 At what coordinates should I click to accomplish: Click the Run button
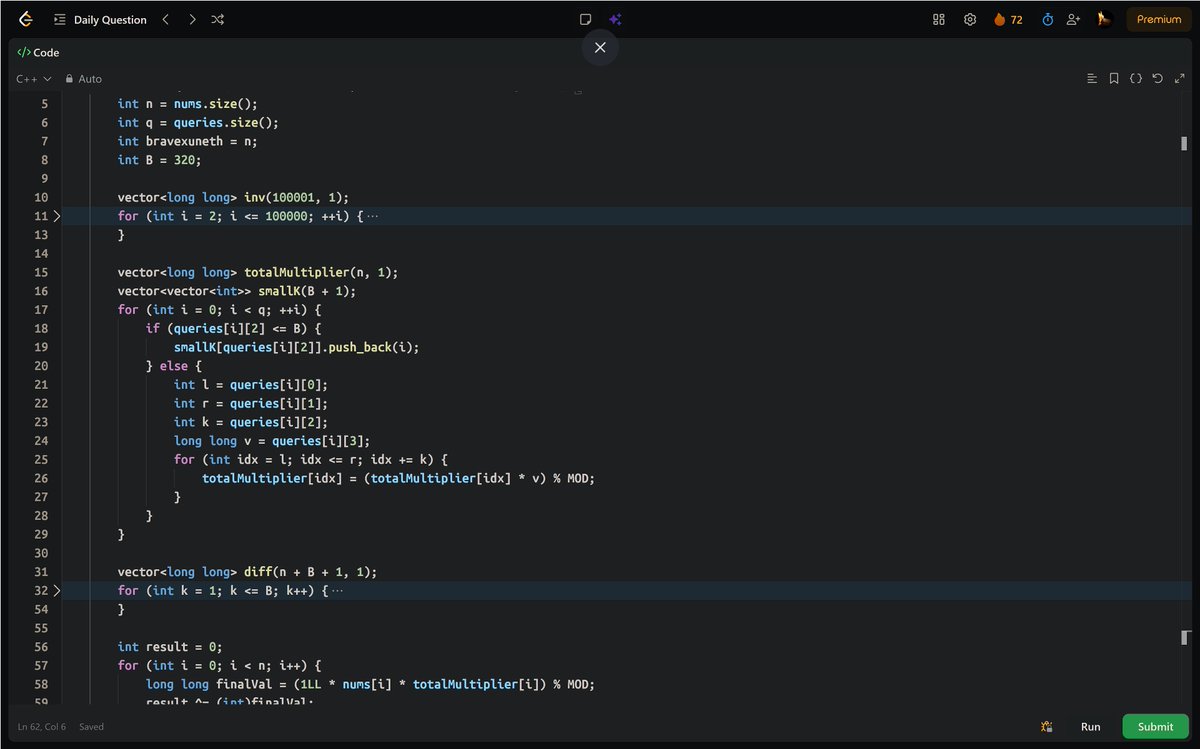pyautogui.click(x=1090, y=727)
